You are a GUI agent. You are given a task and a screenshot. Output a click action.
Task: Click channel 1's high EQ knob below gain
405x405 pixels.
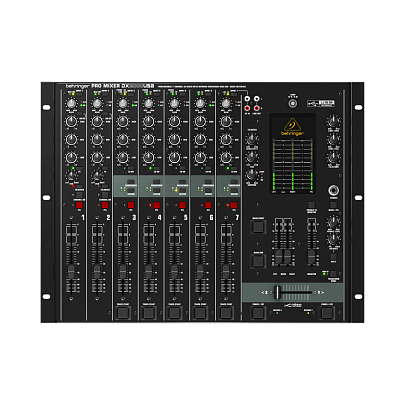tap(71, 122)
